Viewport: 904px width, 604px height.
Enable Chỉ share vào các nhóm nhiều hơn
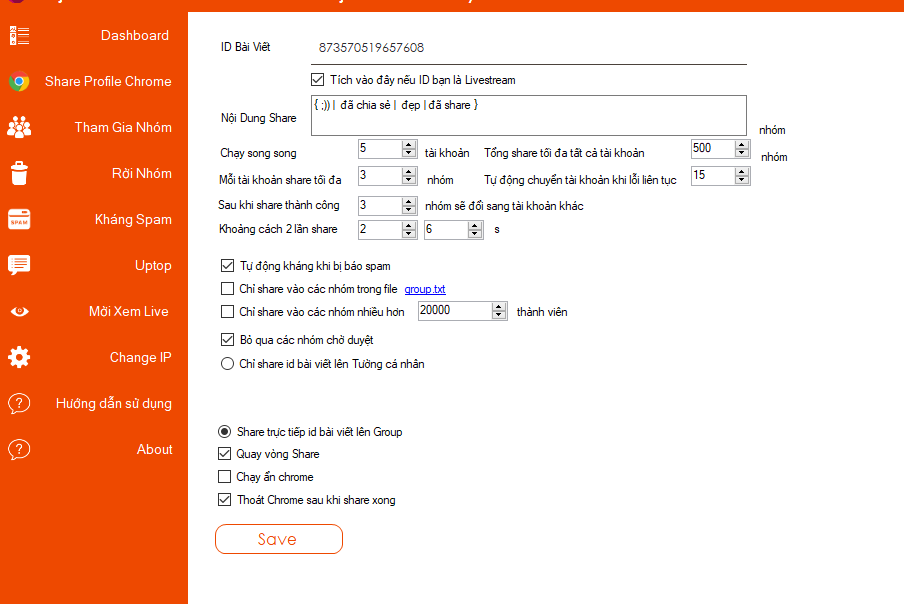(227, 312)
